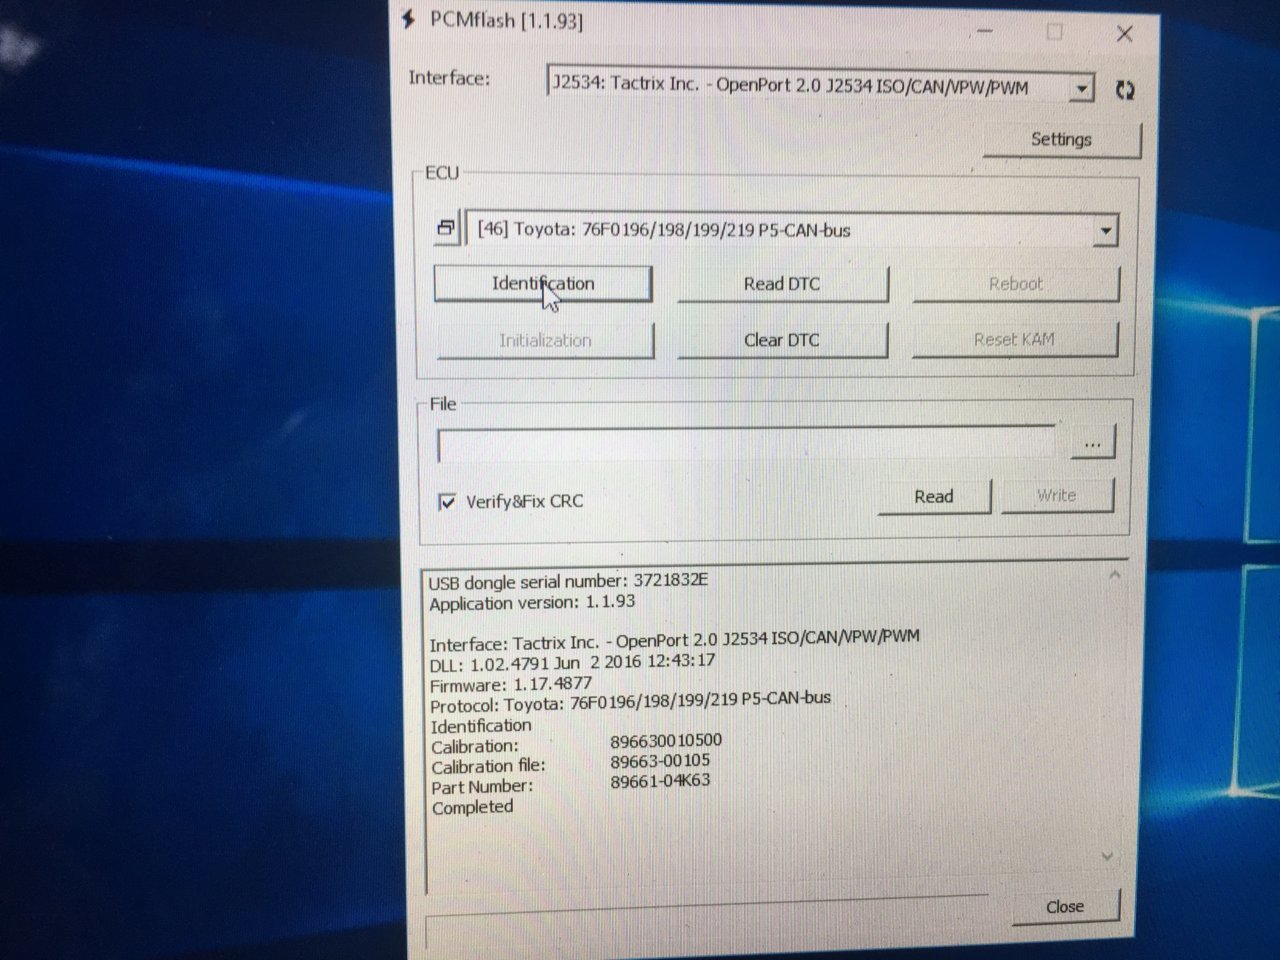Click the log scroll down arrow
The image size is (1280, 960).
point(1107,856)
